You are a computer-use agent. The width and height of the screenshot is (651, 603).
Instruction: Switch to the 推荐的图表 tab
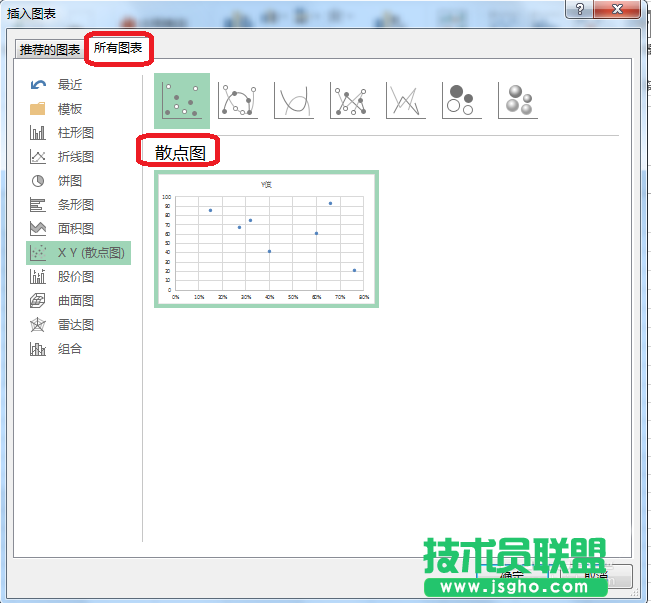[50, 50]
